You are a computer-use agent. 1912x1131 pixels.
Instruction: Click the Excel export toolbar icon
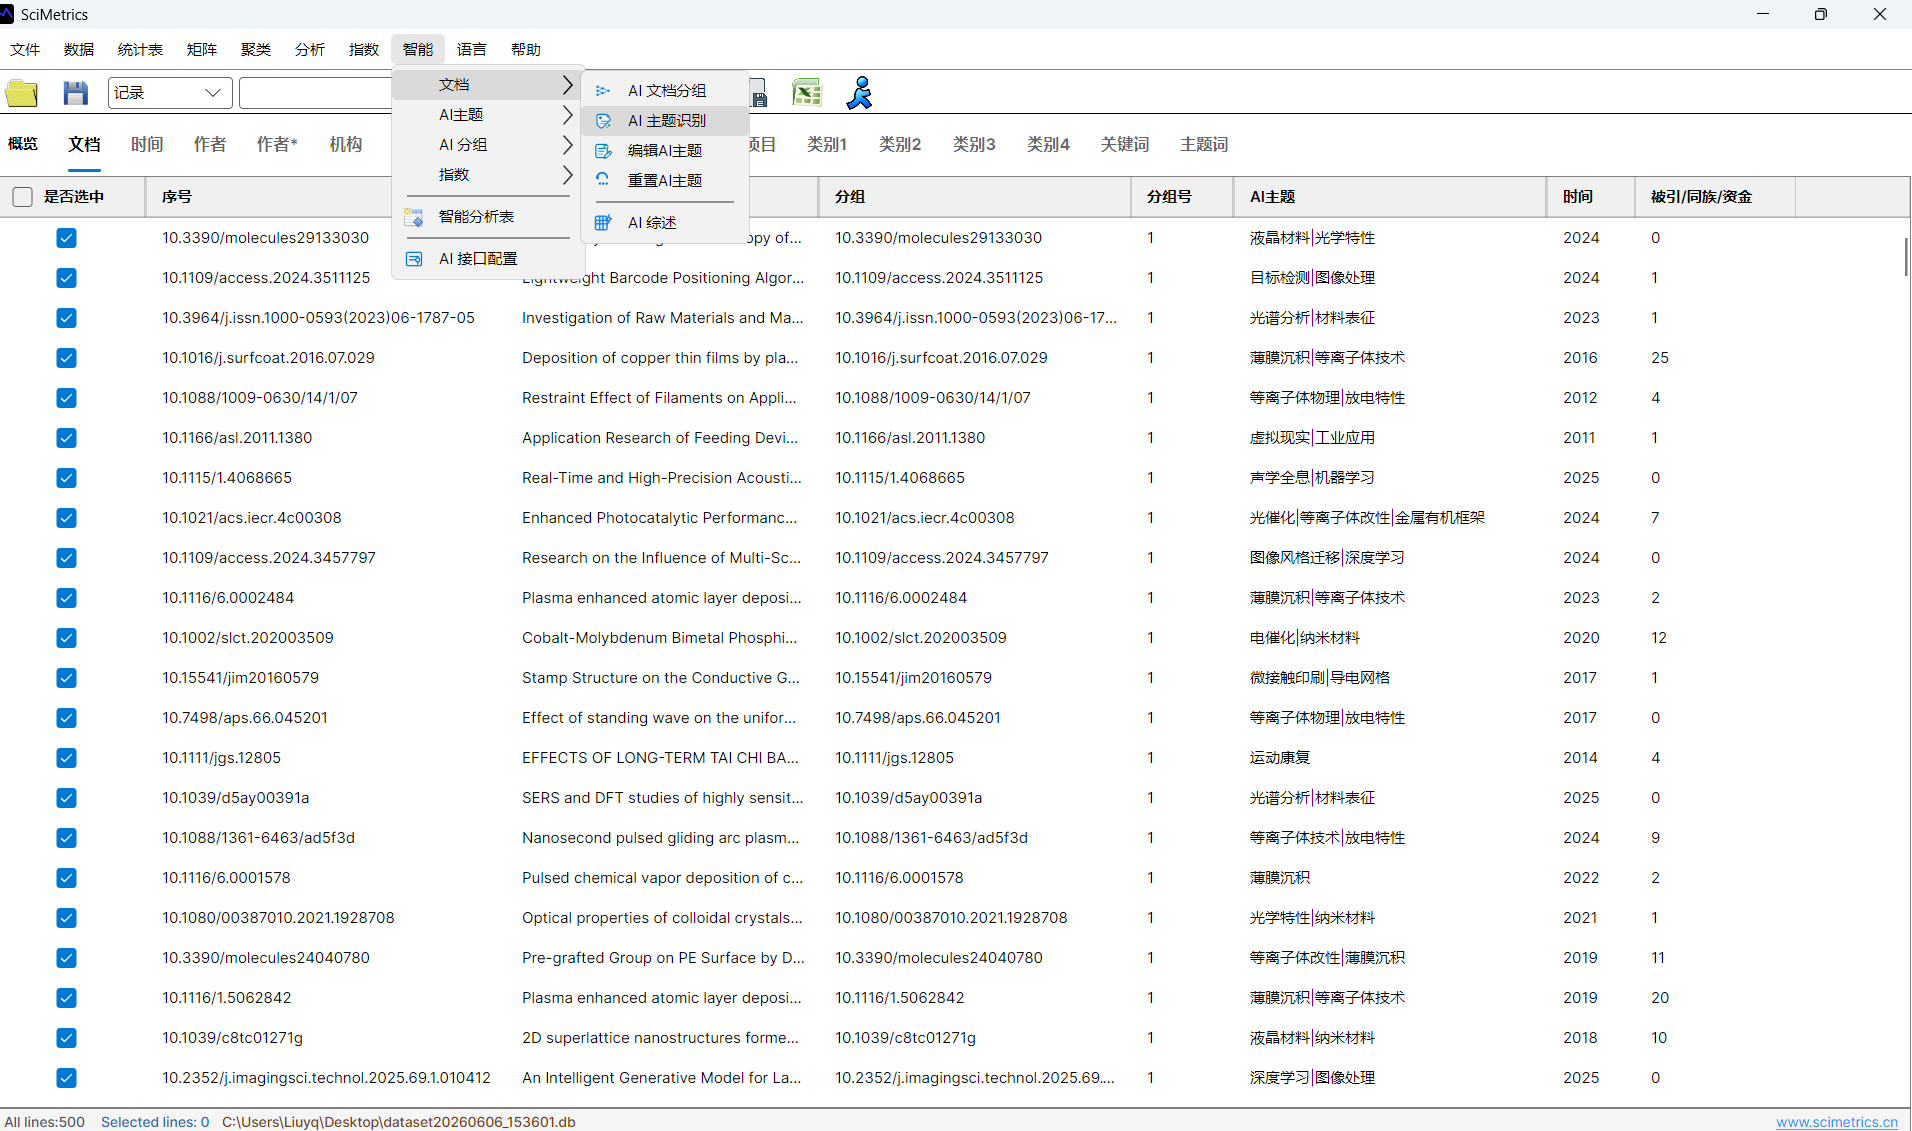806,93
